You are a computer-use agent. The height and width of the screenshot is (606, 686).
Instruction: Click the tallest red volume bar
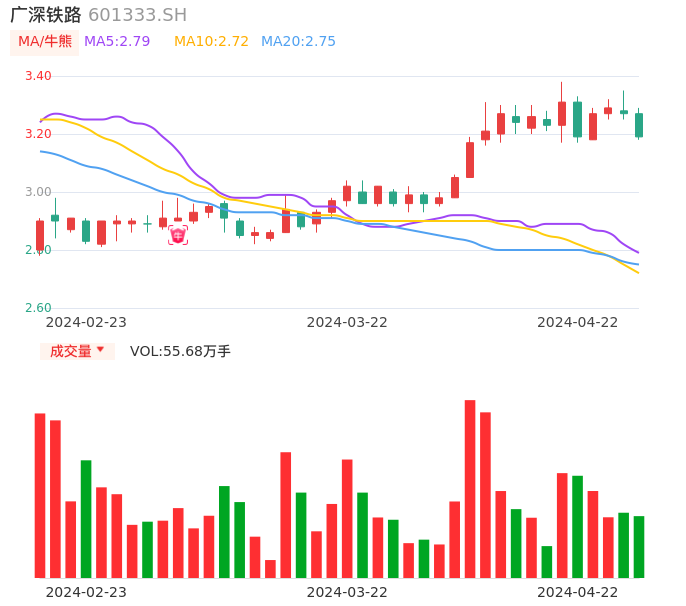[x=470, y=488]
